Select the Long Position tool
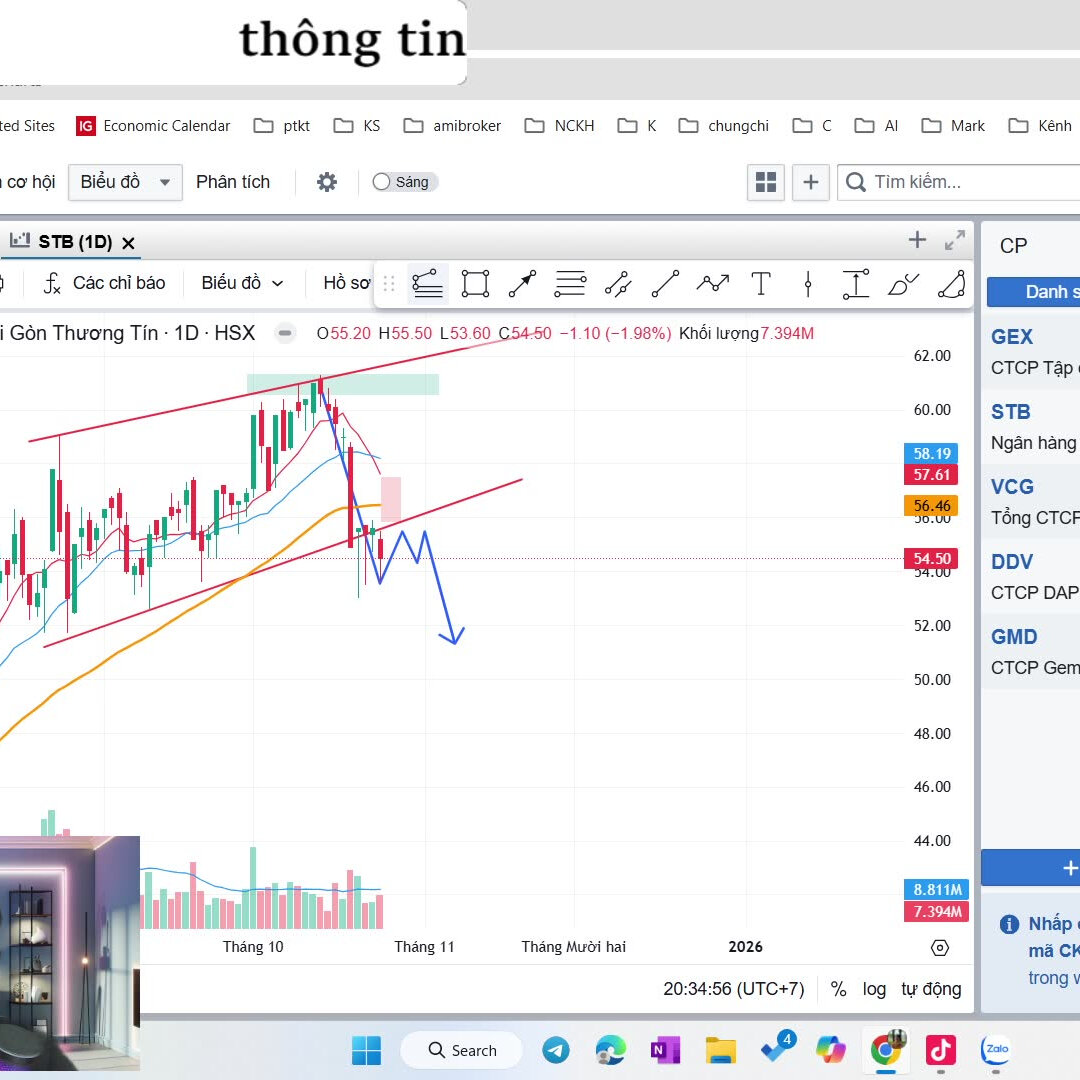 [x=854, y=283]
